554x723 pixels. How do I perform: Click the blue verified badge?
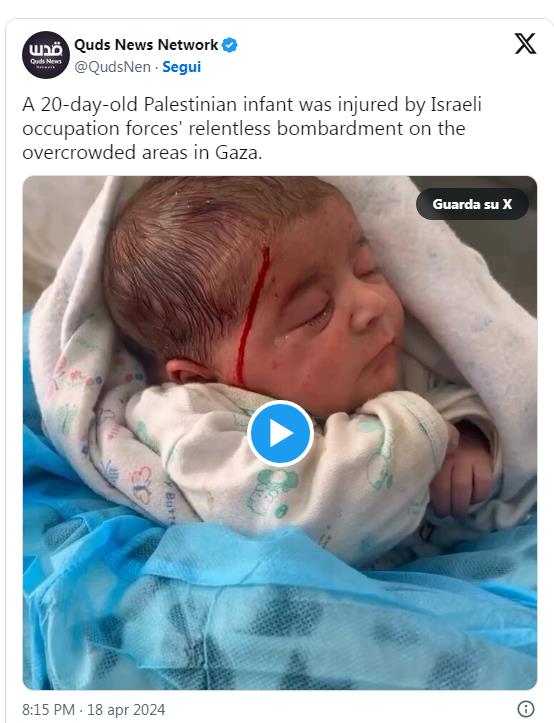(229, 45)
